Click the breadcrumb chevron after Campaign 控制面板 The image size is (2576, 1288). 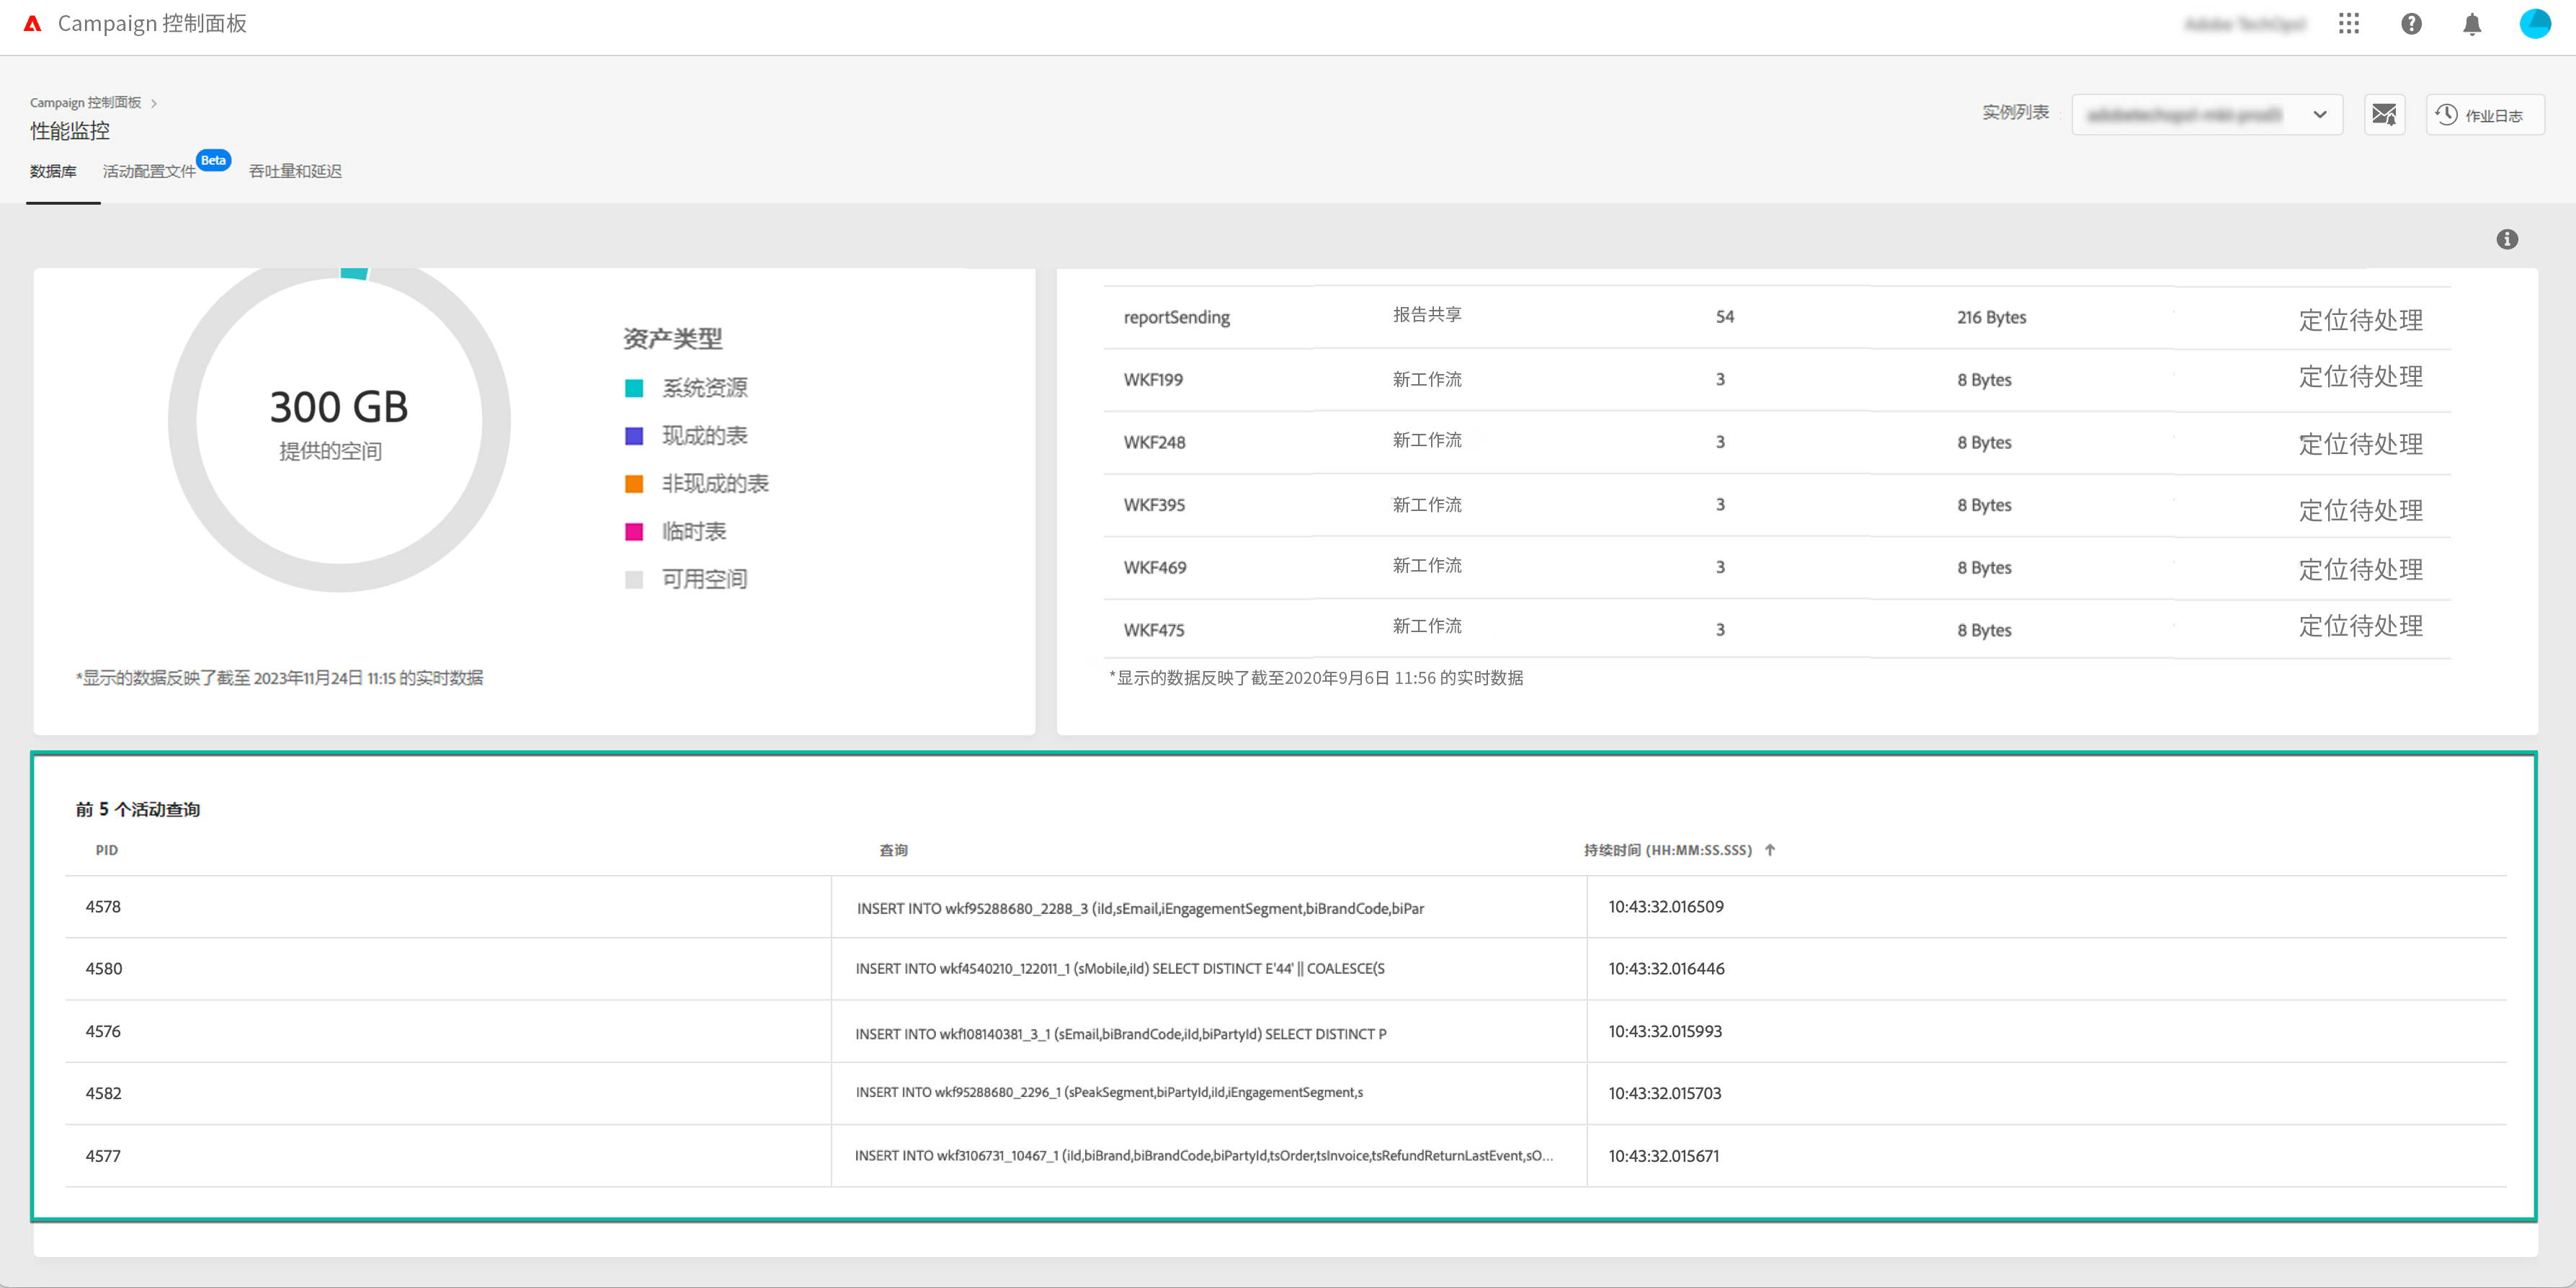(x=154, y=103)
